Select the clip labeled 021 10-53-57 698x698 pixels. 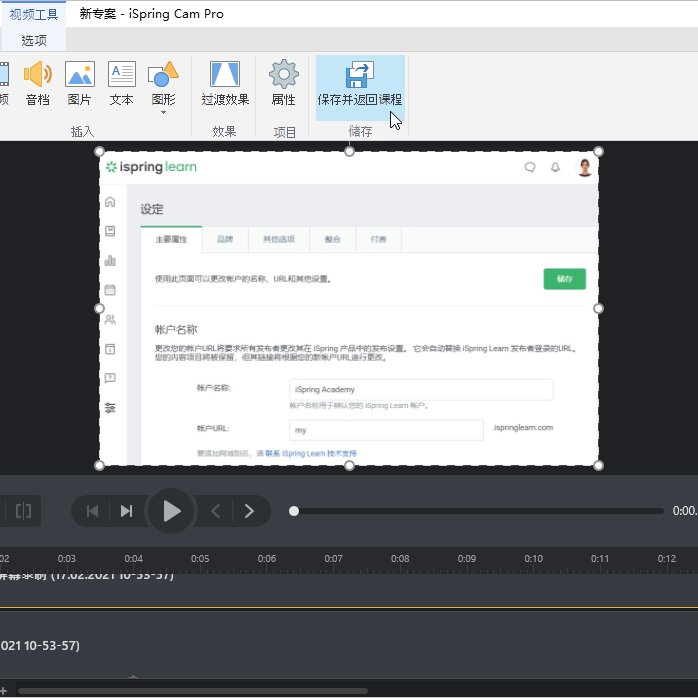[349, 645]
